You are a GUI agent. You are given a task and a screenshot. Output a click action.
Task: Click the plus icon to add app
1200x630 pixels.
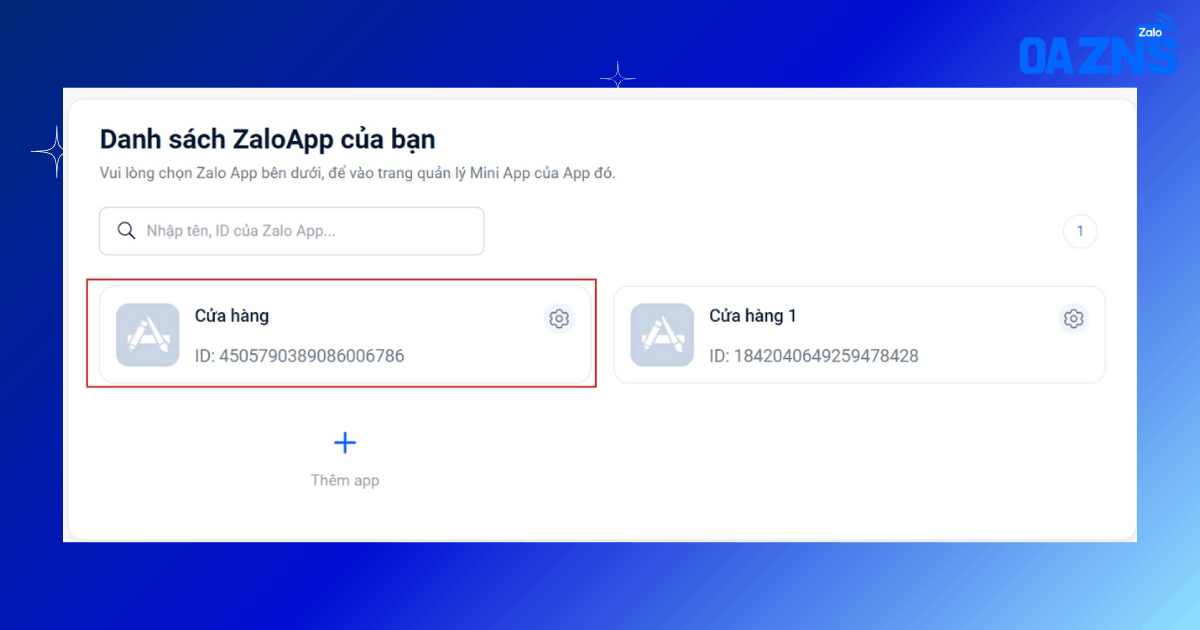345,443
